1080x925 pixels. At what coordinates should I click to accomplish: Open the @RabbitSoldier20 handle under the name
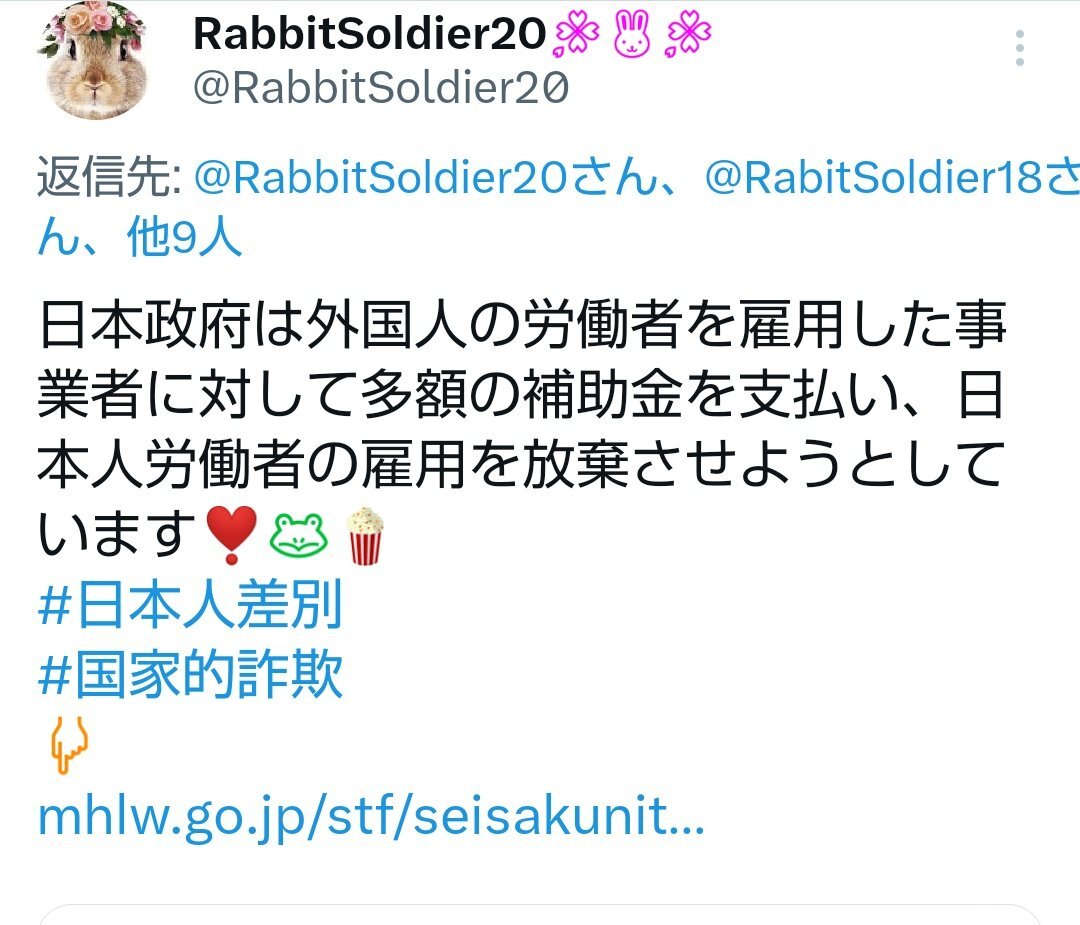click(x=381, y=88)
